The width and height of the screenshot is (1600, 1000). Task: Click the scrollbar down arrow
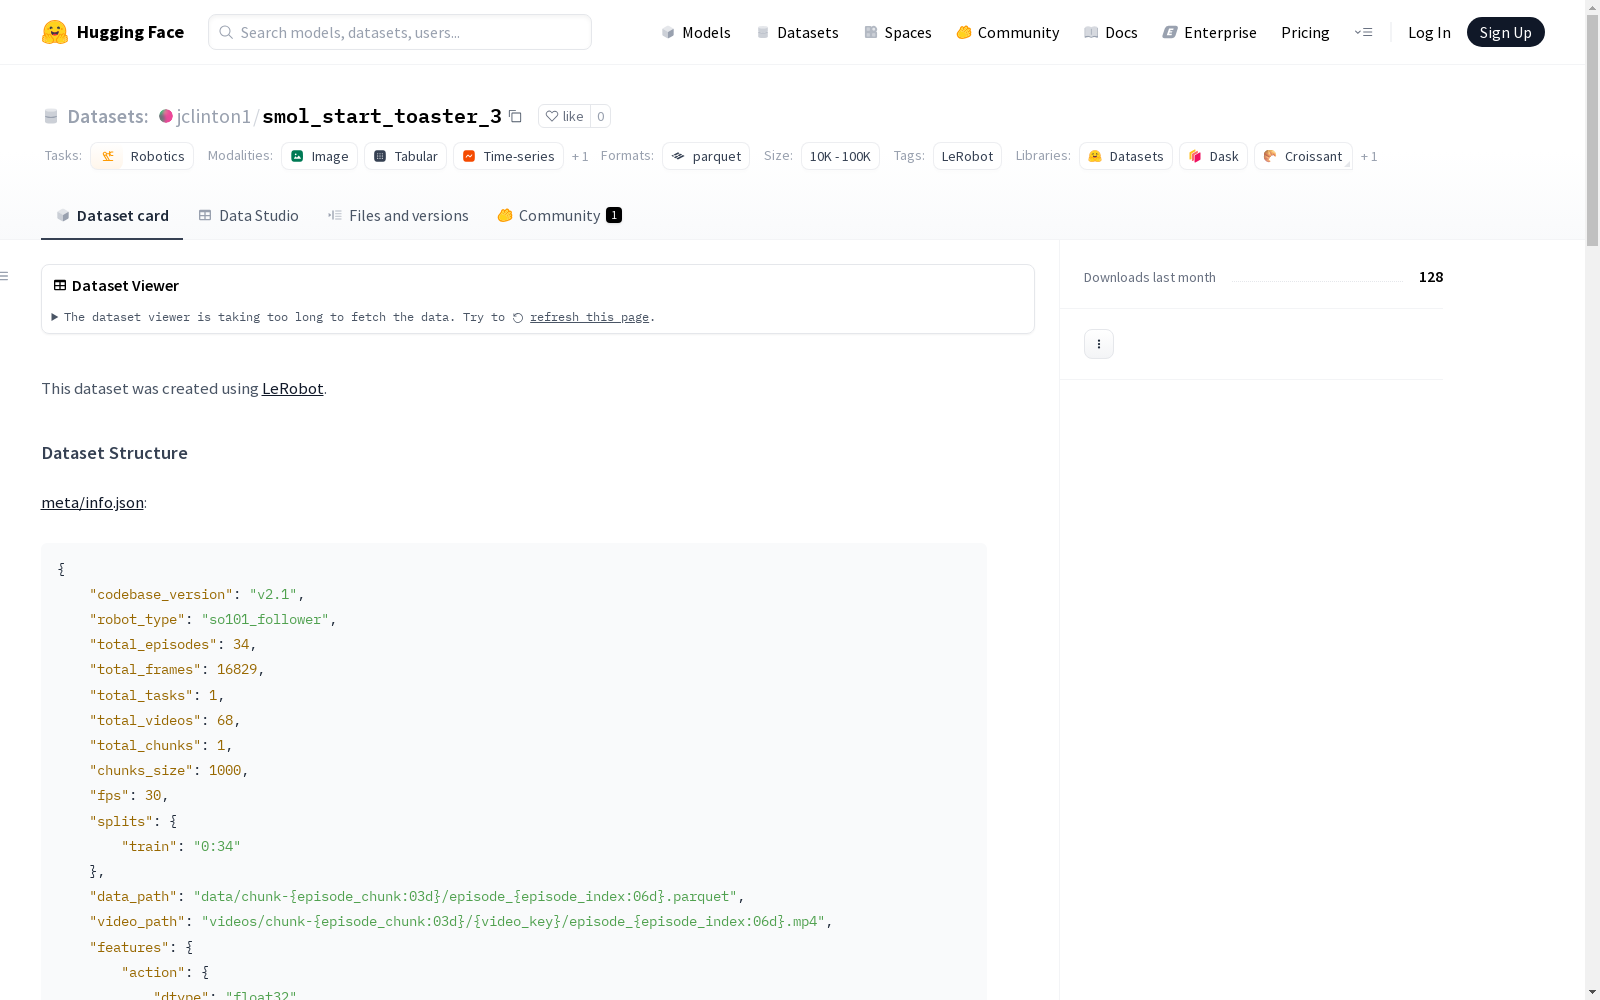tap(1592, 992)
